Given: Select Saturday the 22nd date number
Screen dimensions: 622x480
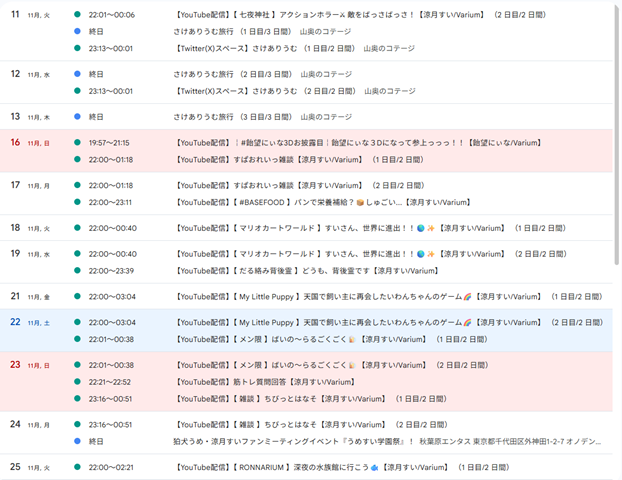Looking at the screenshot, I should click(x=15, y=322).
